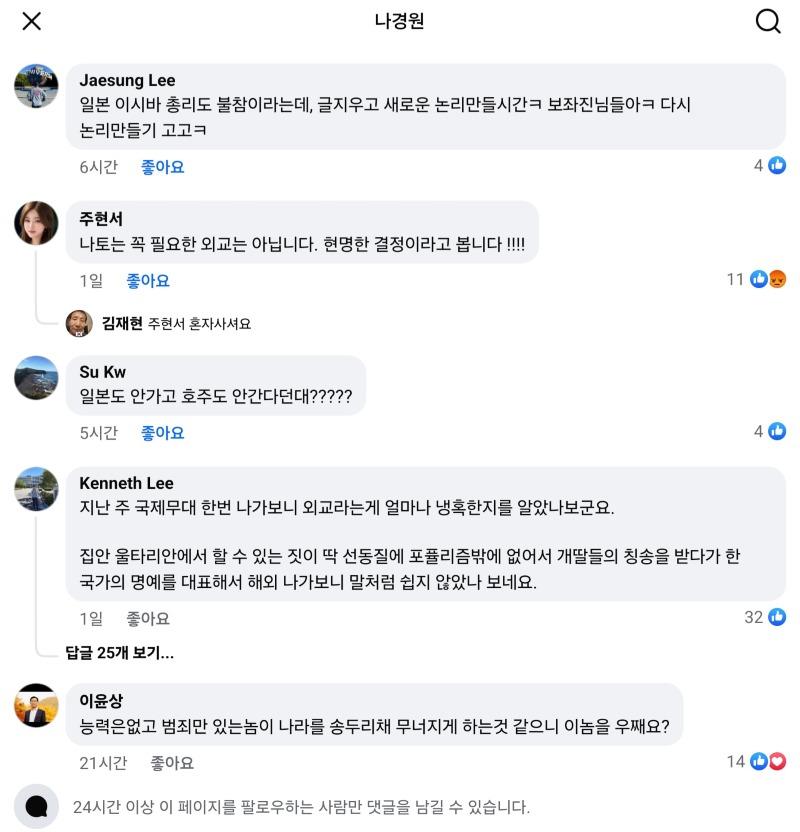Click the page profile icon beside the follower notice
The width and height of the screenshot is (800, 832).
click(x=35, y=806)
